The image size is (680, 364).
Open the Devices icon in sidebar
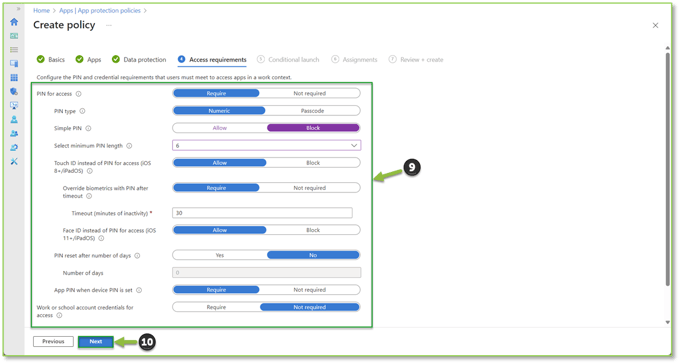14,64
